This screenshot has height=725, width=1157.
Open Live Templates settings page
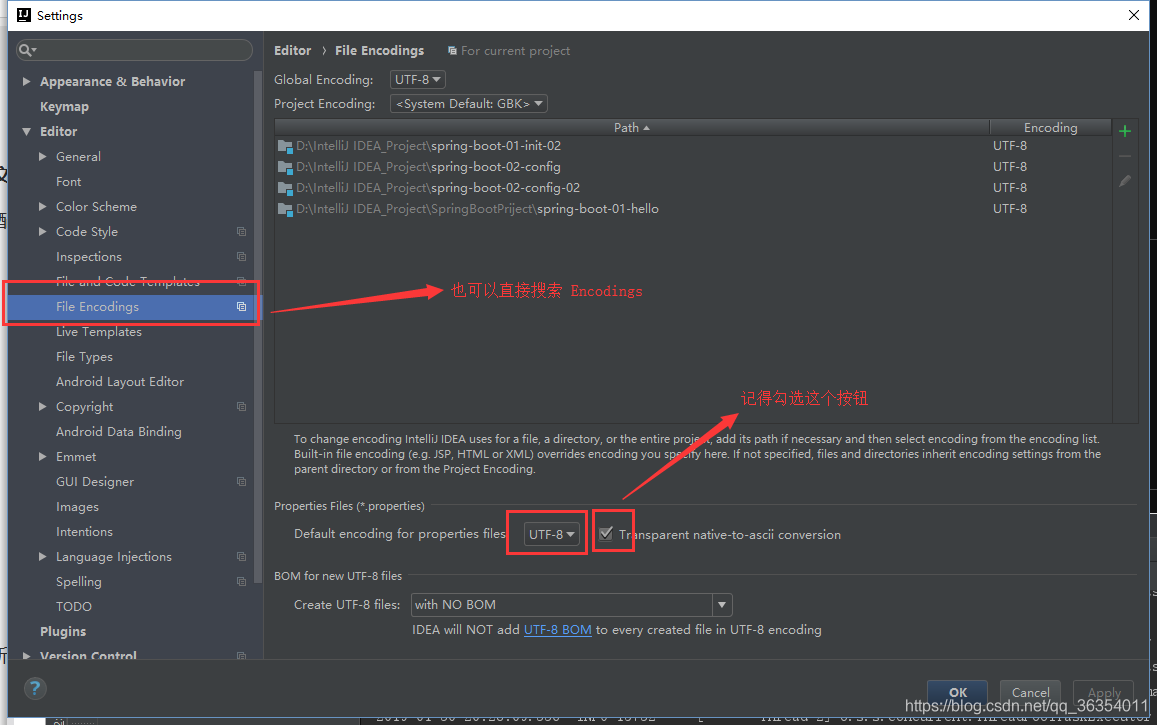pyautogui.click(x=99, y=332)
